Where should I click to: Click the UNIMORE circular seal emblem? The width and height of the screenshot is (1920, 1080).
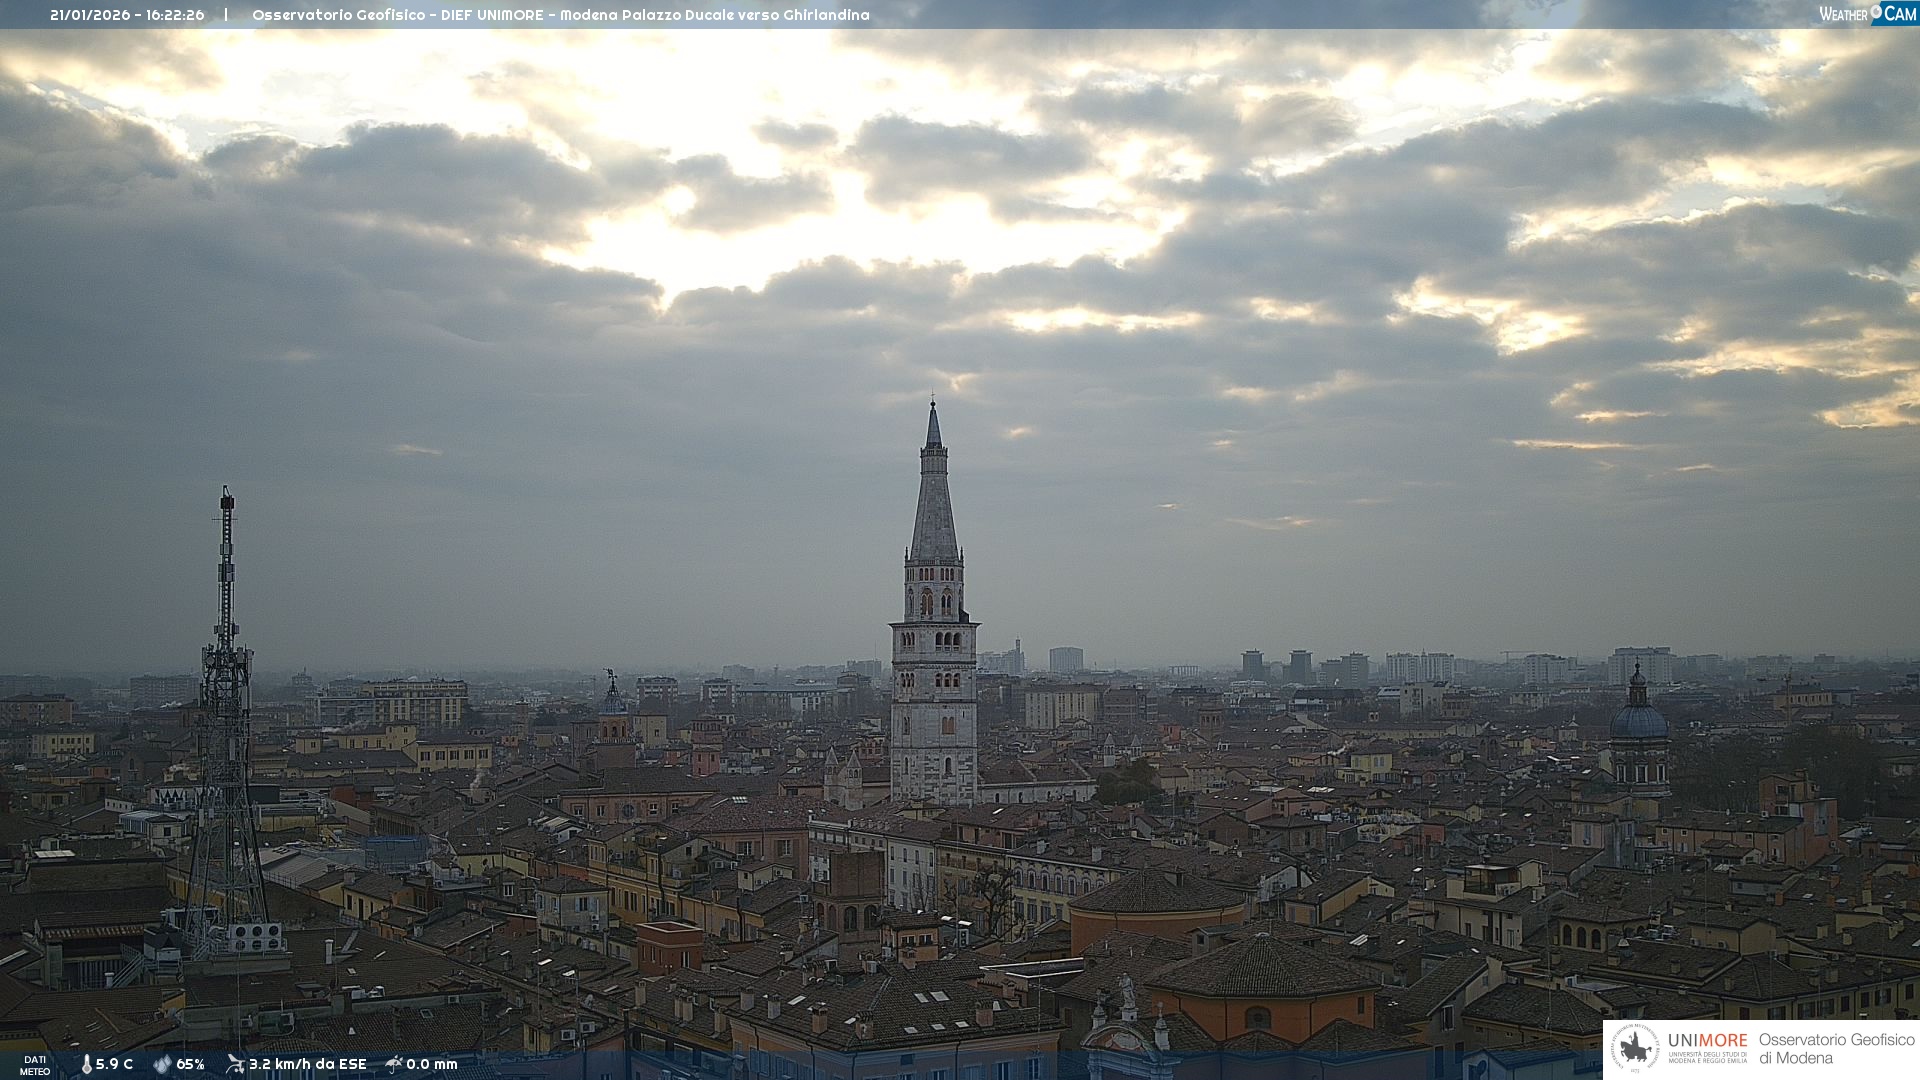[1636, 1049]
